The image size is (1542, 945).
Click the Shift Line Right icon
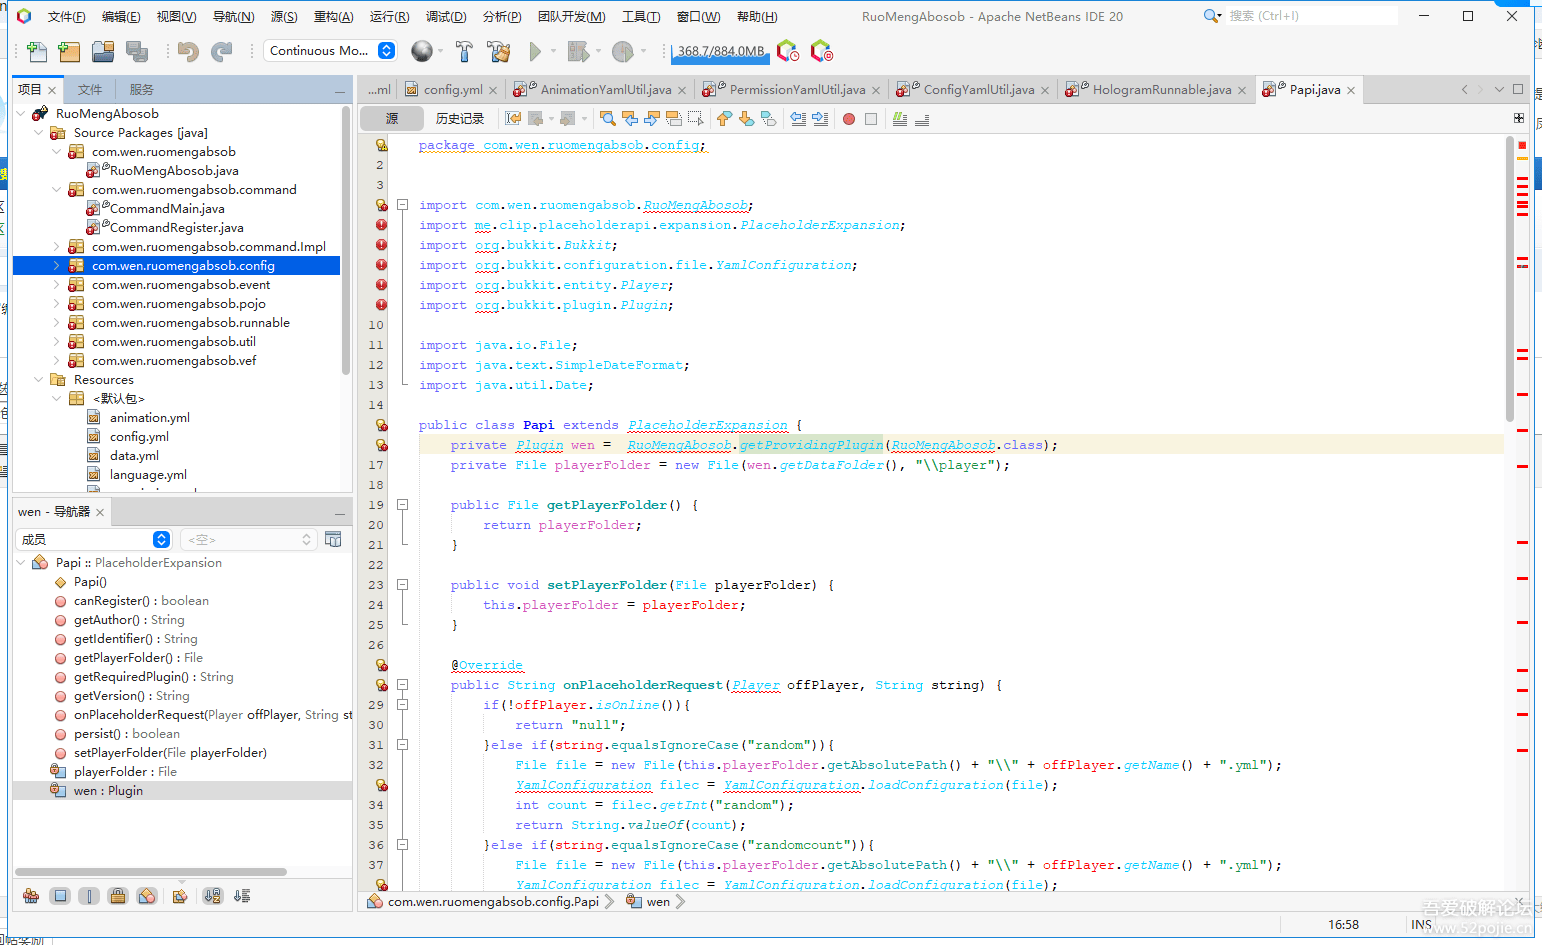click(x=820, y=119)
